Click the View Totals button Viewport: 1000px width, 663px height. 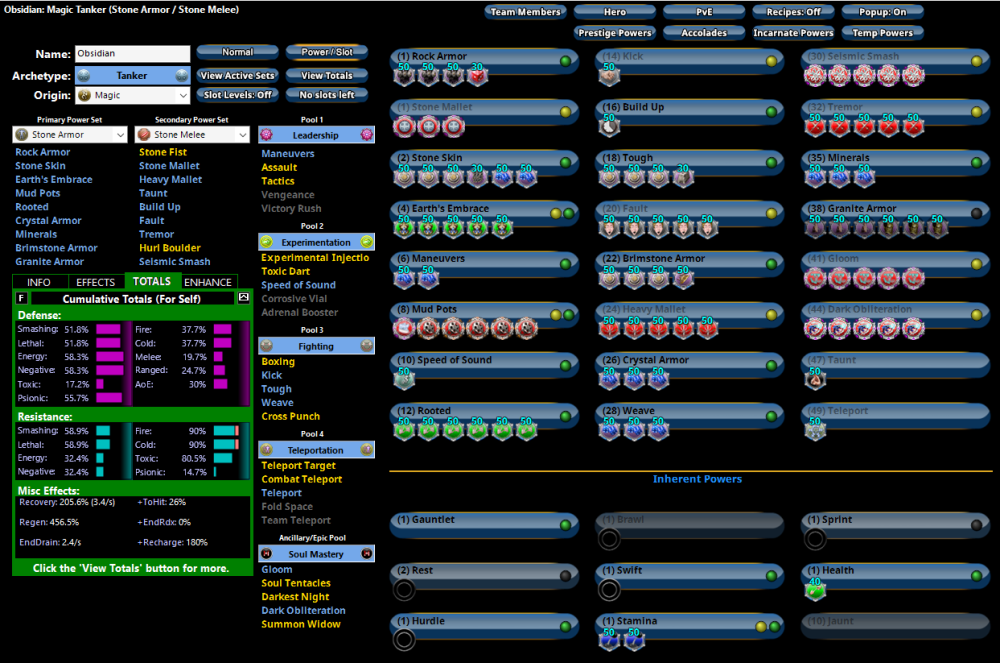[326, 75]
